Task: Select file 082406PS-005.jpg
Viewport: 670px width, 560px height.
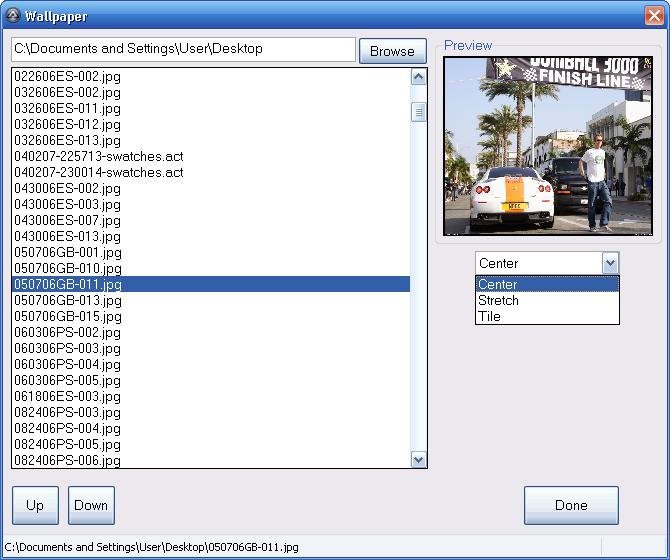Action: [x=211, y=444]
